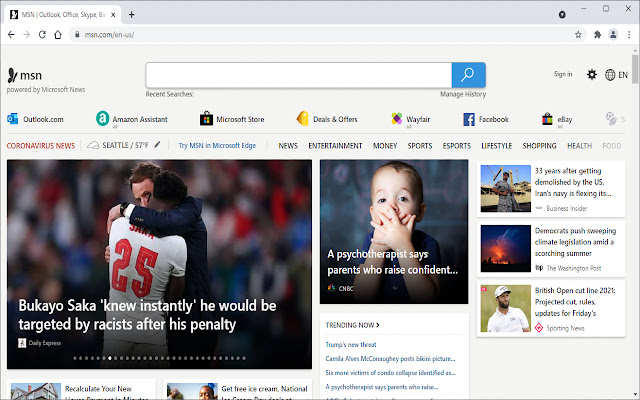This screenshot has height=400, width=640.
Task: Click Camila Alves McConaughey trending link
Action: pos(390,359)
